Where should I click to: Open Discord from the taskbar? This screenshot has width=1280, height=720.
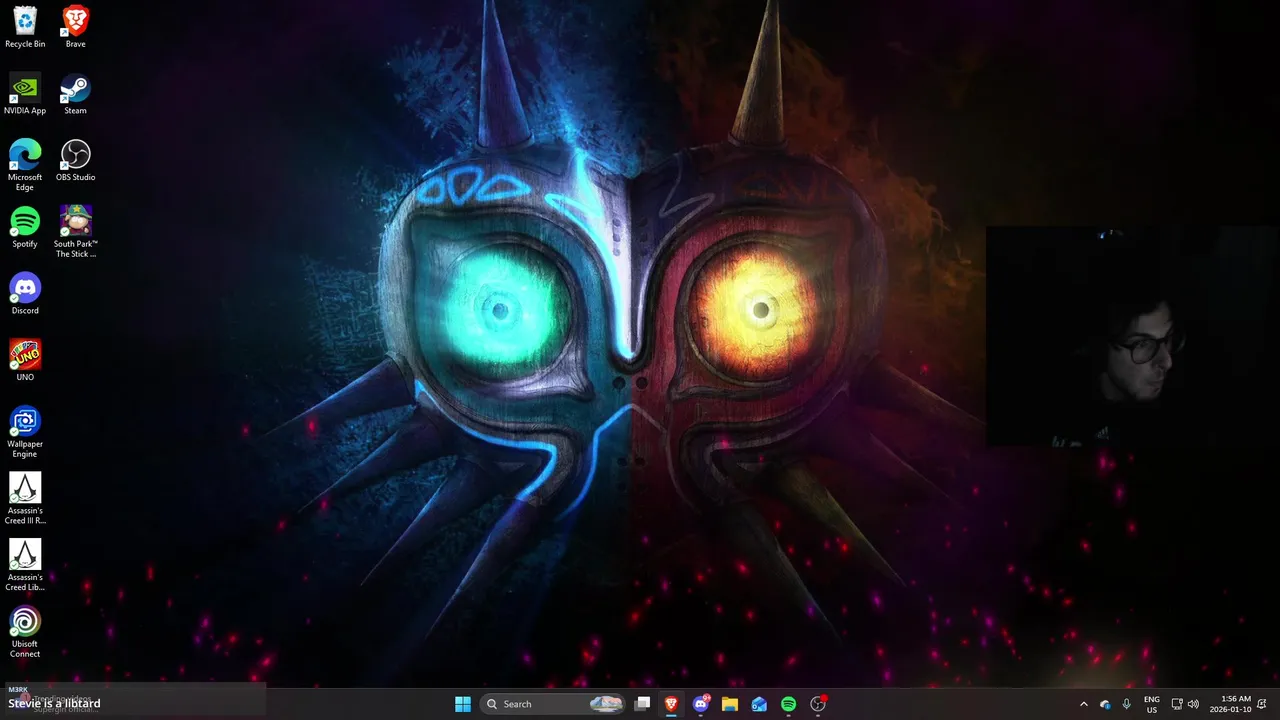pos(701,704)
